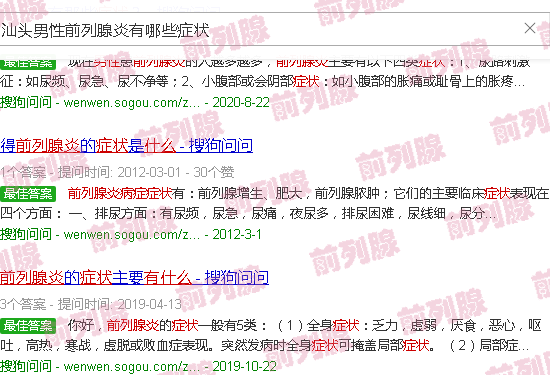Click the 最佳答案 badge in the 2019 result
This screenshot has width=550, height=375.
pyautogui.click(x=28, y=326)
